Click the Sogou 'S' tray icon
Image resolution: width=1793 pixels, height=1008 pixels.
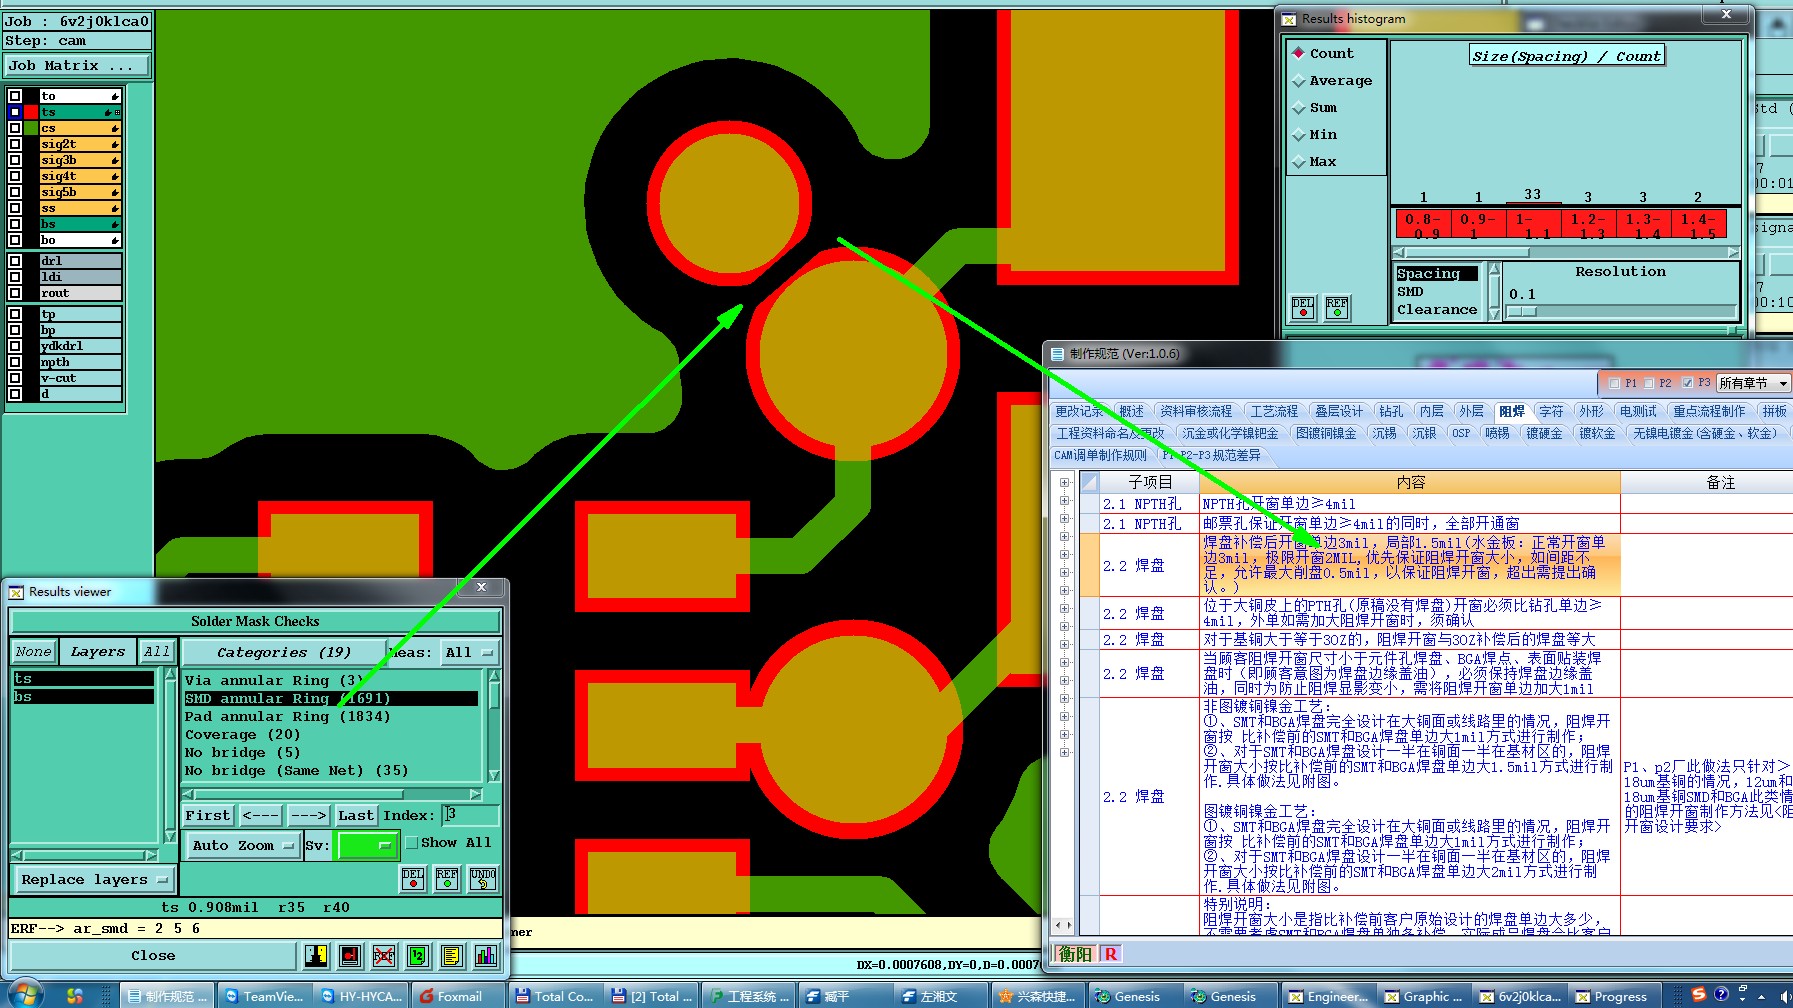1698,994
